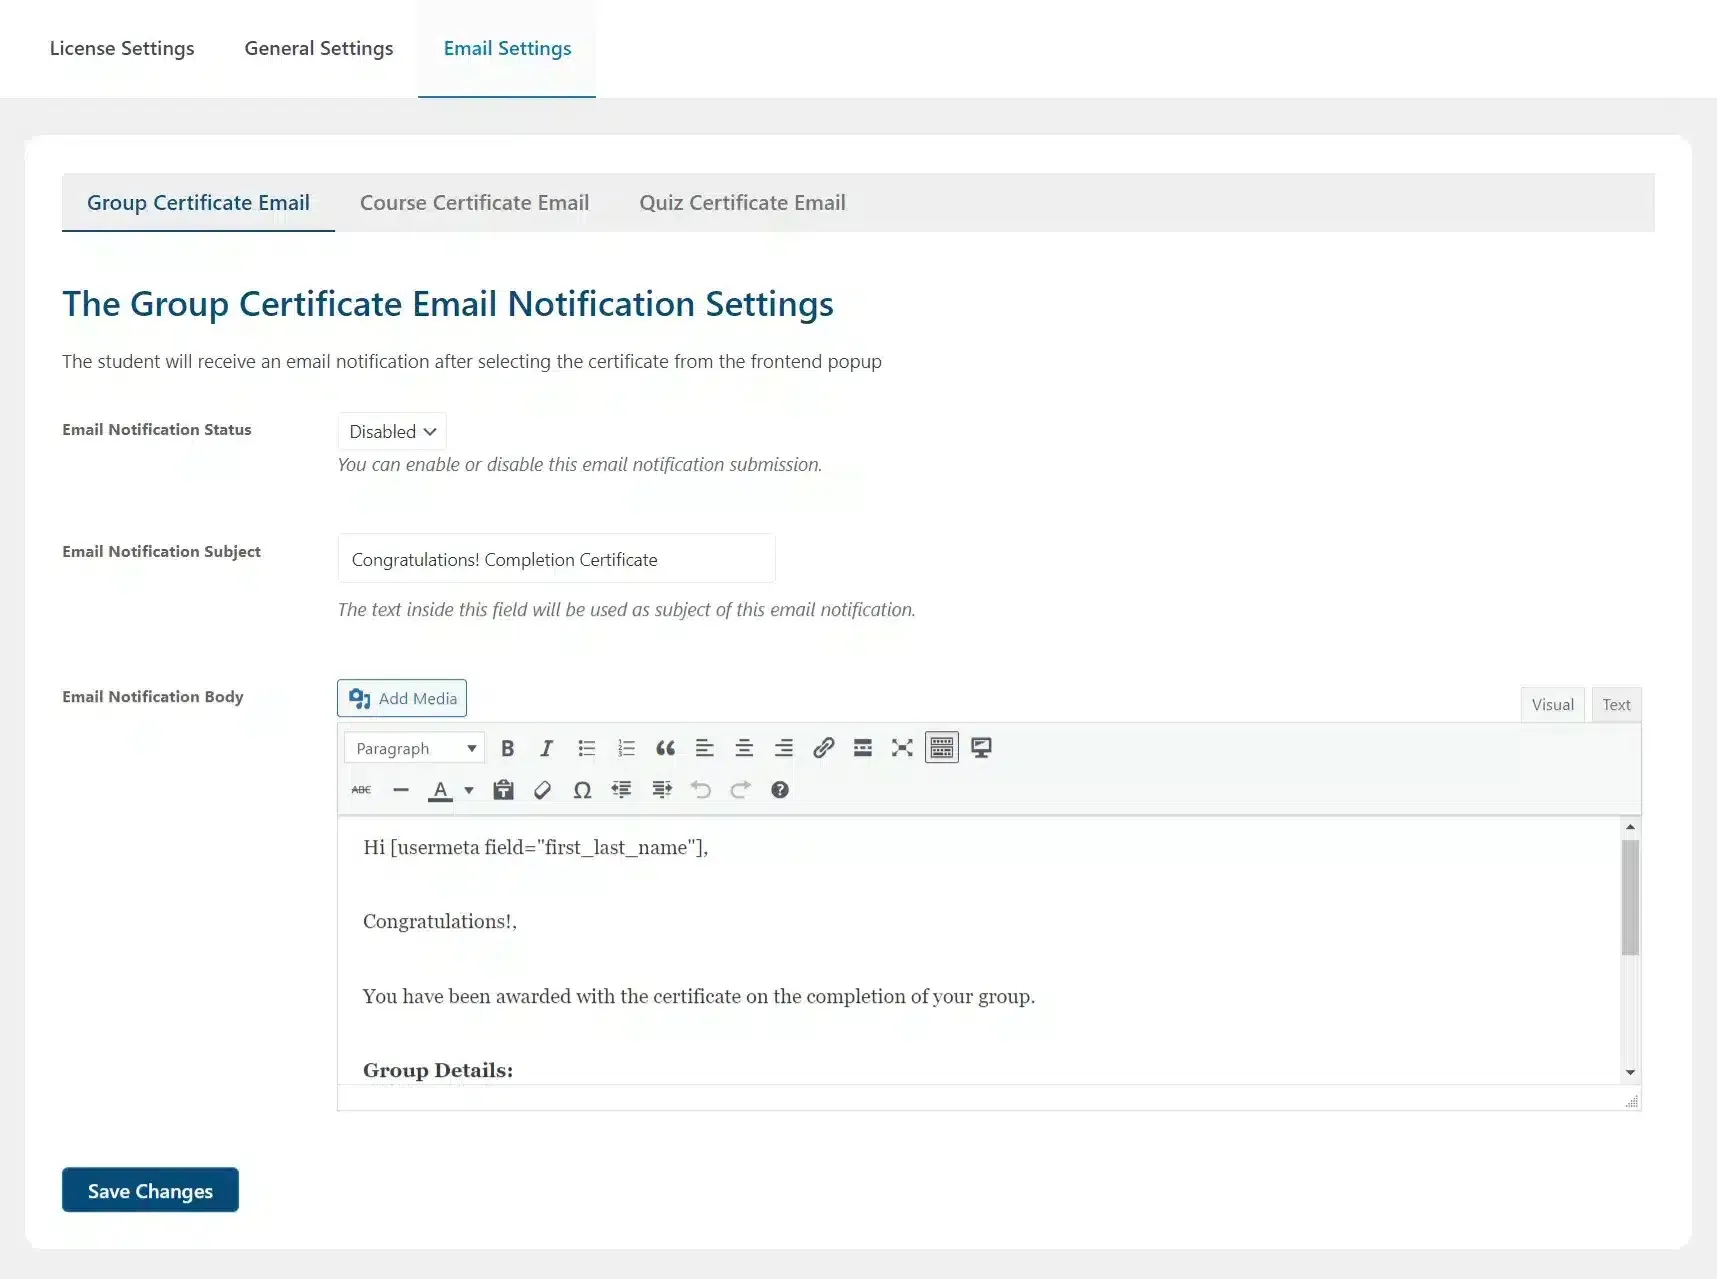Open the General Settings tab
Image resolution: width=1717 pixels, height=1279 pixels.
tap(318, 48)
